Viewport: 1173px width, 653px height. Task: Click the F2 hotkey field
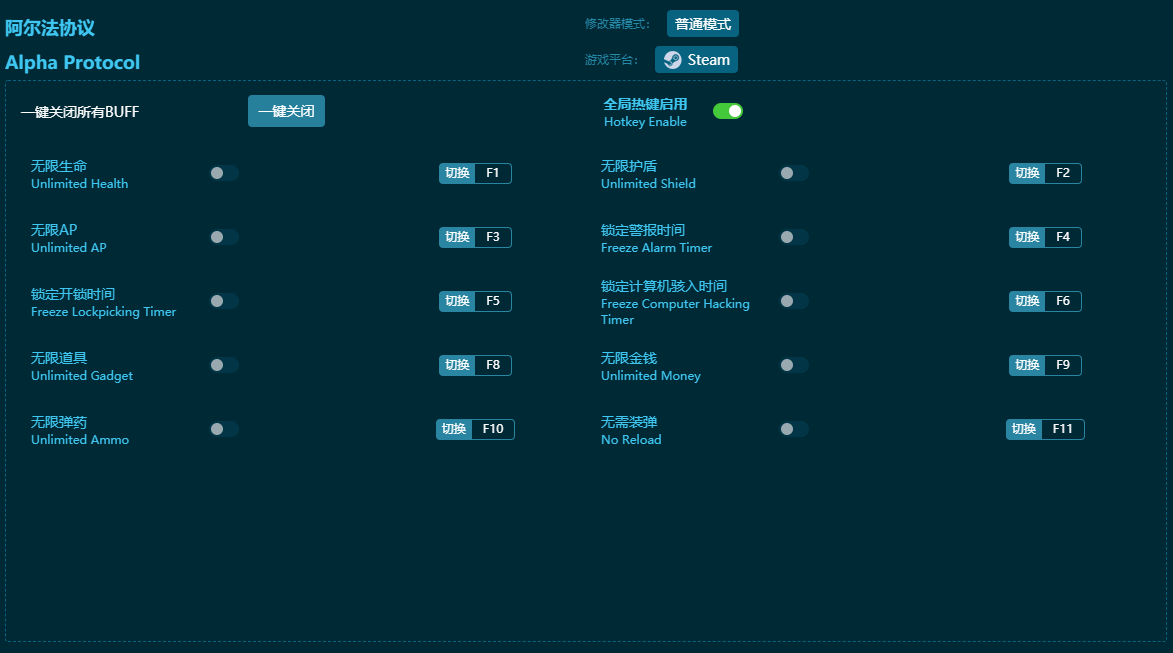coord(1063,174)
